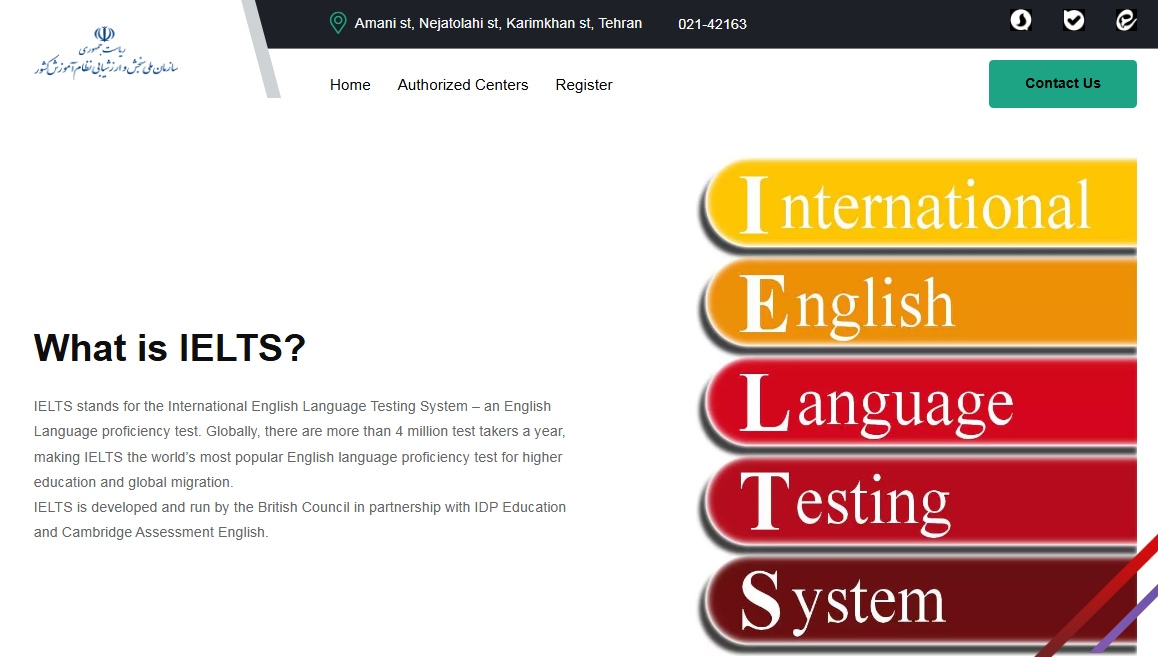The width and height of the screenshot is (1158, 657).
Task: Go to the Home menu item
Action: click(350, 85)
